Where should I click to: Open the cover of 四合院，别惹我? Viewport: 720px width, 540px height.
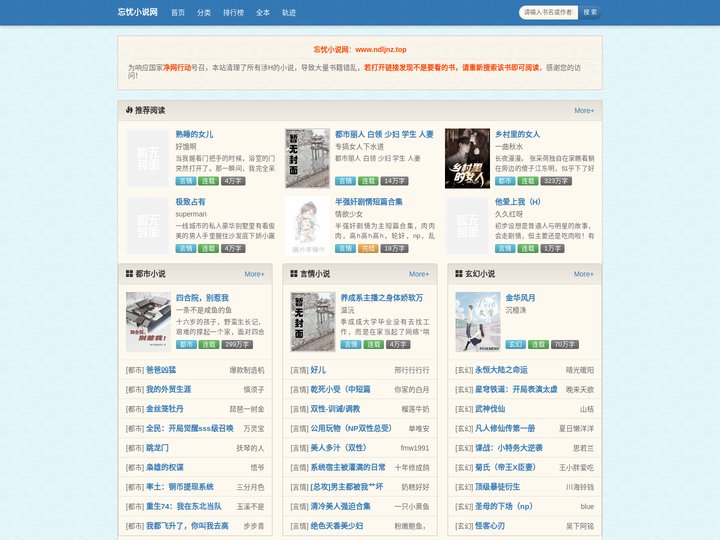click(x=148, y=322)
